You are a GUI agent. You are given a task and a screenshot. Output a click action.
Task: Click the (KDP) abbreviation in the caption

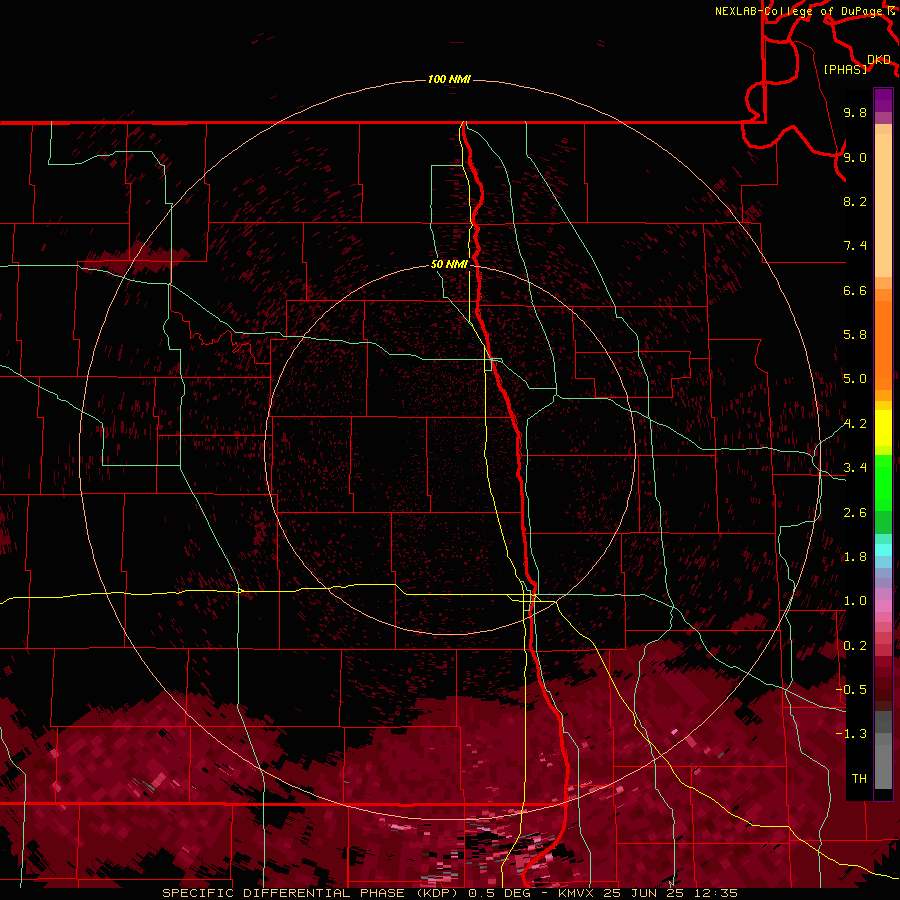[436, 893]
